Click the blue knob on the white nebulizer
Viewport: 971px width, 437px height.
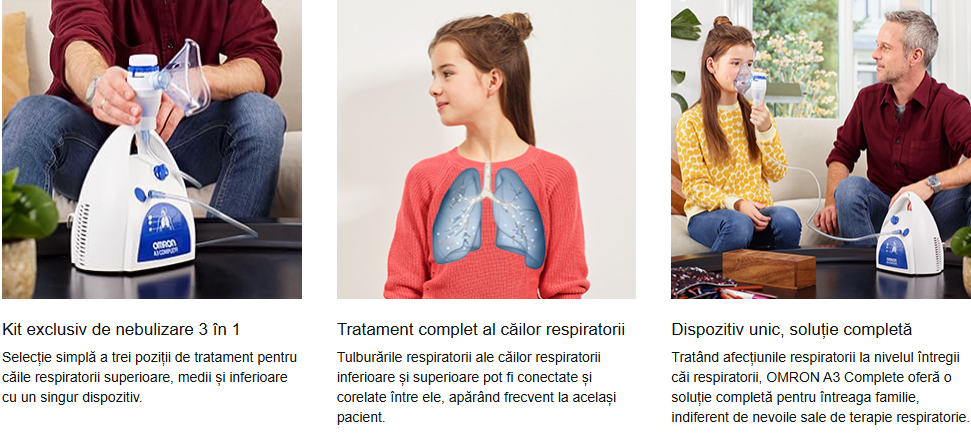coord(160,171)
